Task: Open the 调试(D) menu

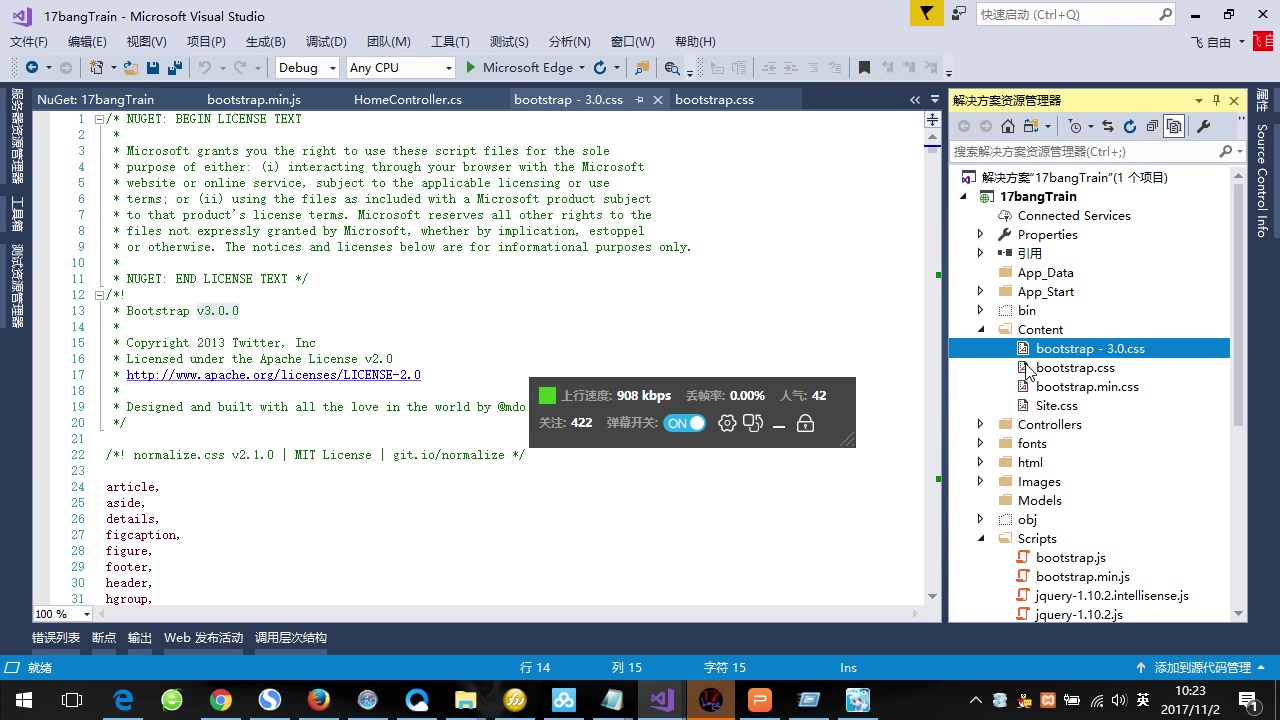Action: click(x=326, y=41)
